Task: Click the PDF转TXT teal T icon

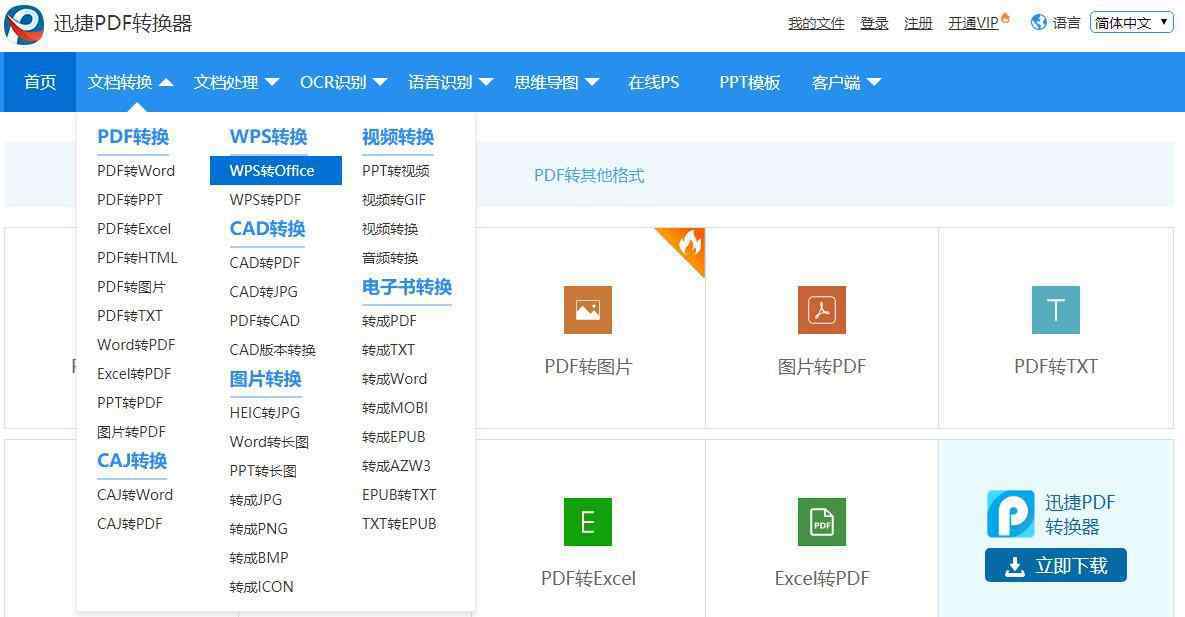Action: 1056,310
